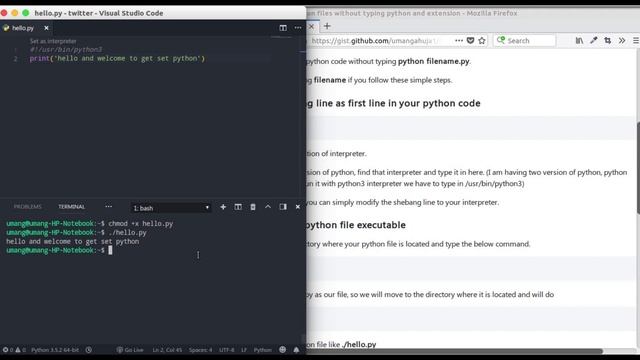Open split editor icon in VS Code
This screenshot has height=360, width=640.
pos(283,28)
